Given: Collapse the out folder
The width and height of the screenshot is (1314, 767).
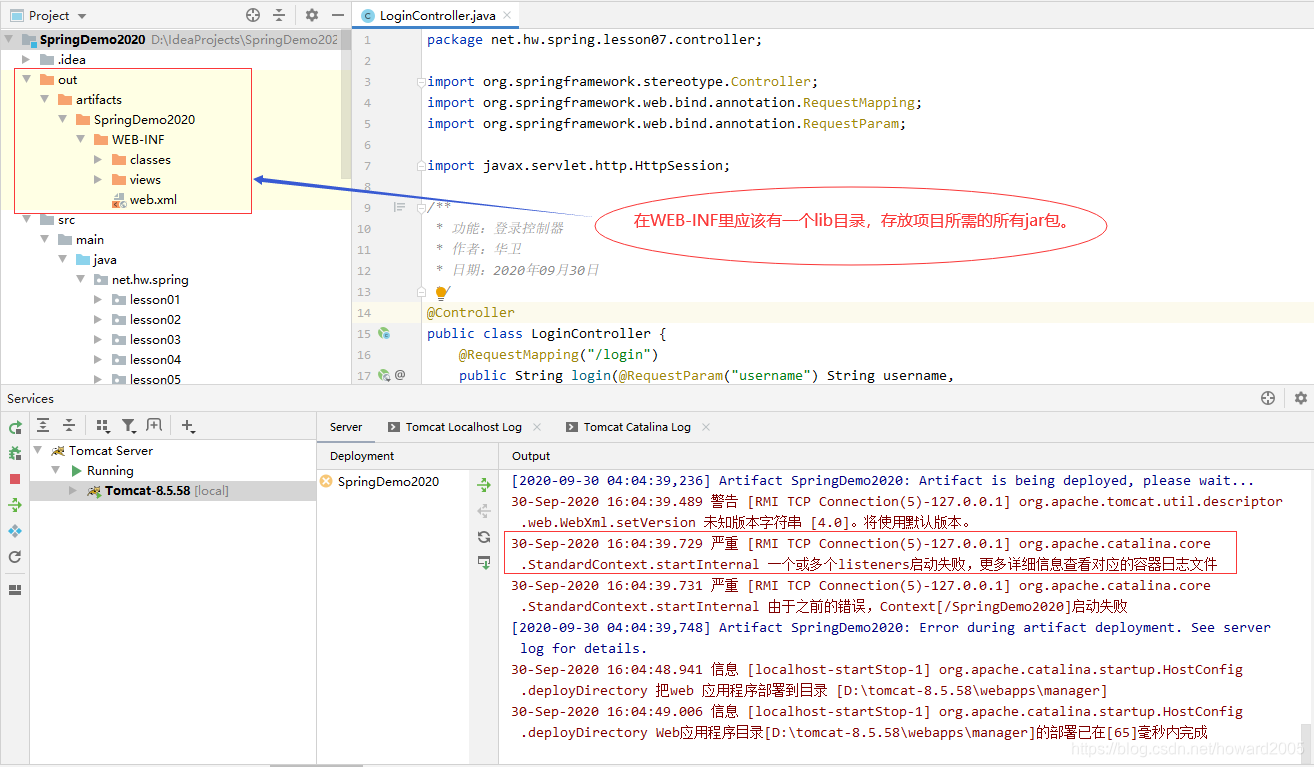Looking at the screenshot, I should click(27, 80).
